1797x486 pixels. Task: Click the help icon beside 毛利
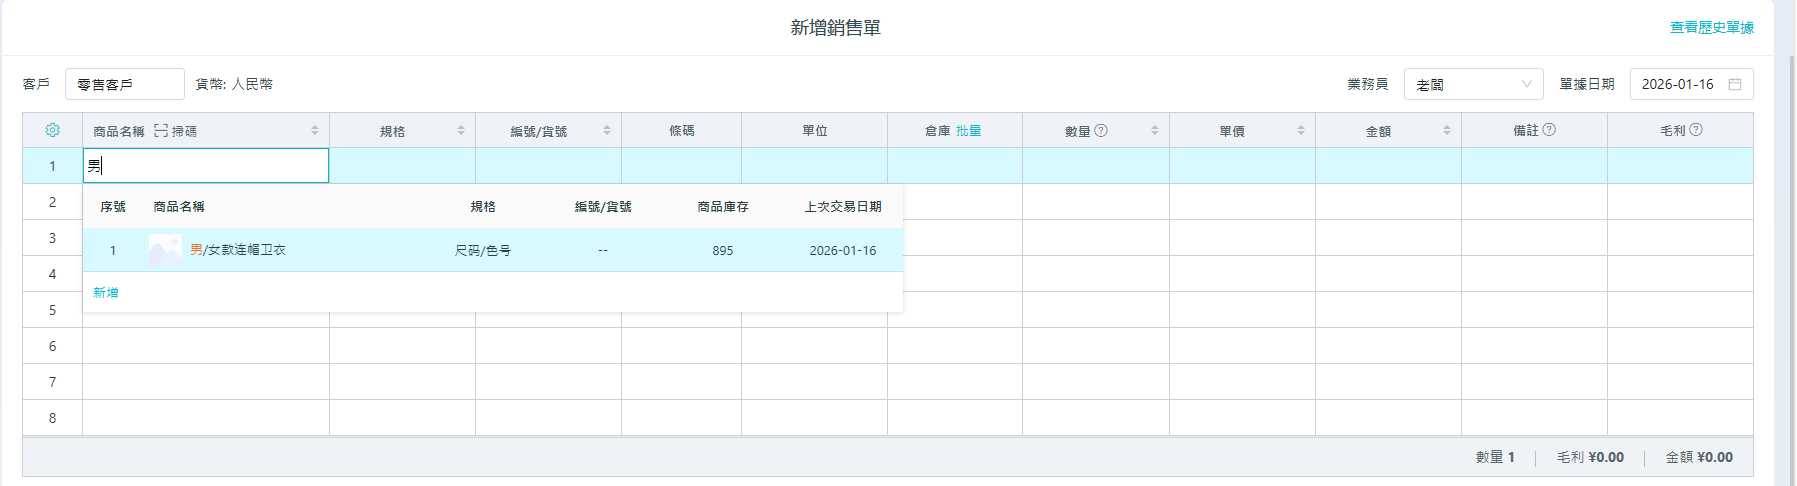[x=1696, y=130]
